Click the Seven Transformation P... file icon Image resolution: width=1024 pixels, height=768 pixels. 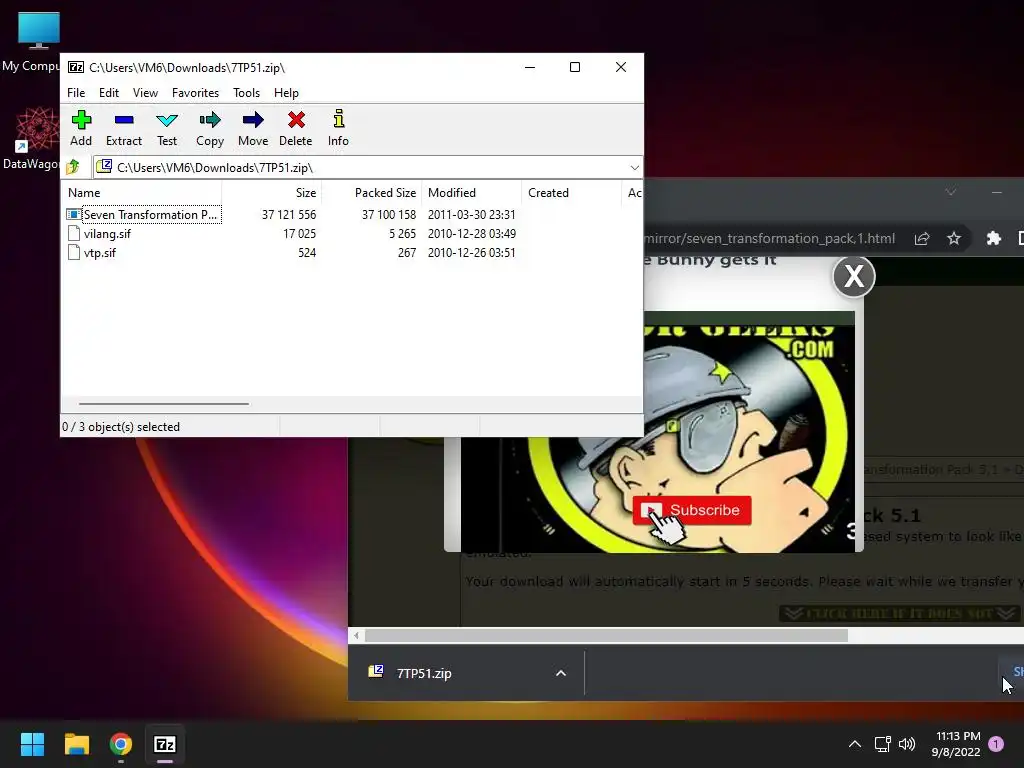tap(74, 214)
